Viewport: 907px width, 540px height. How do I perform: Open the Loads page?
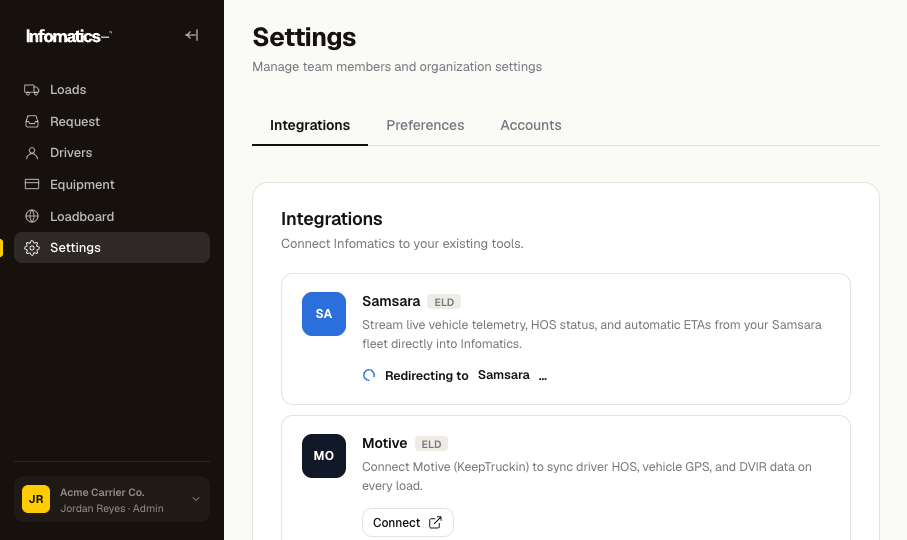[112, 90]
